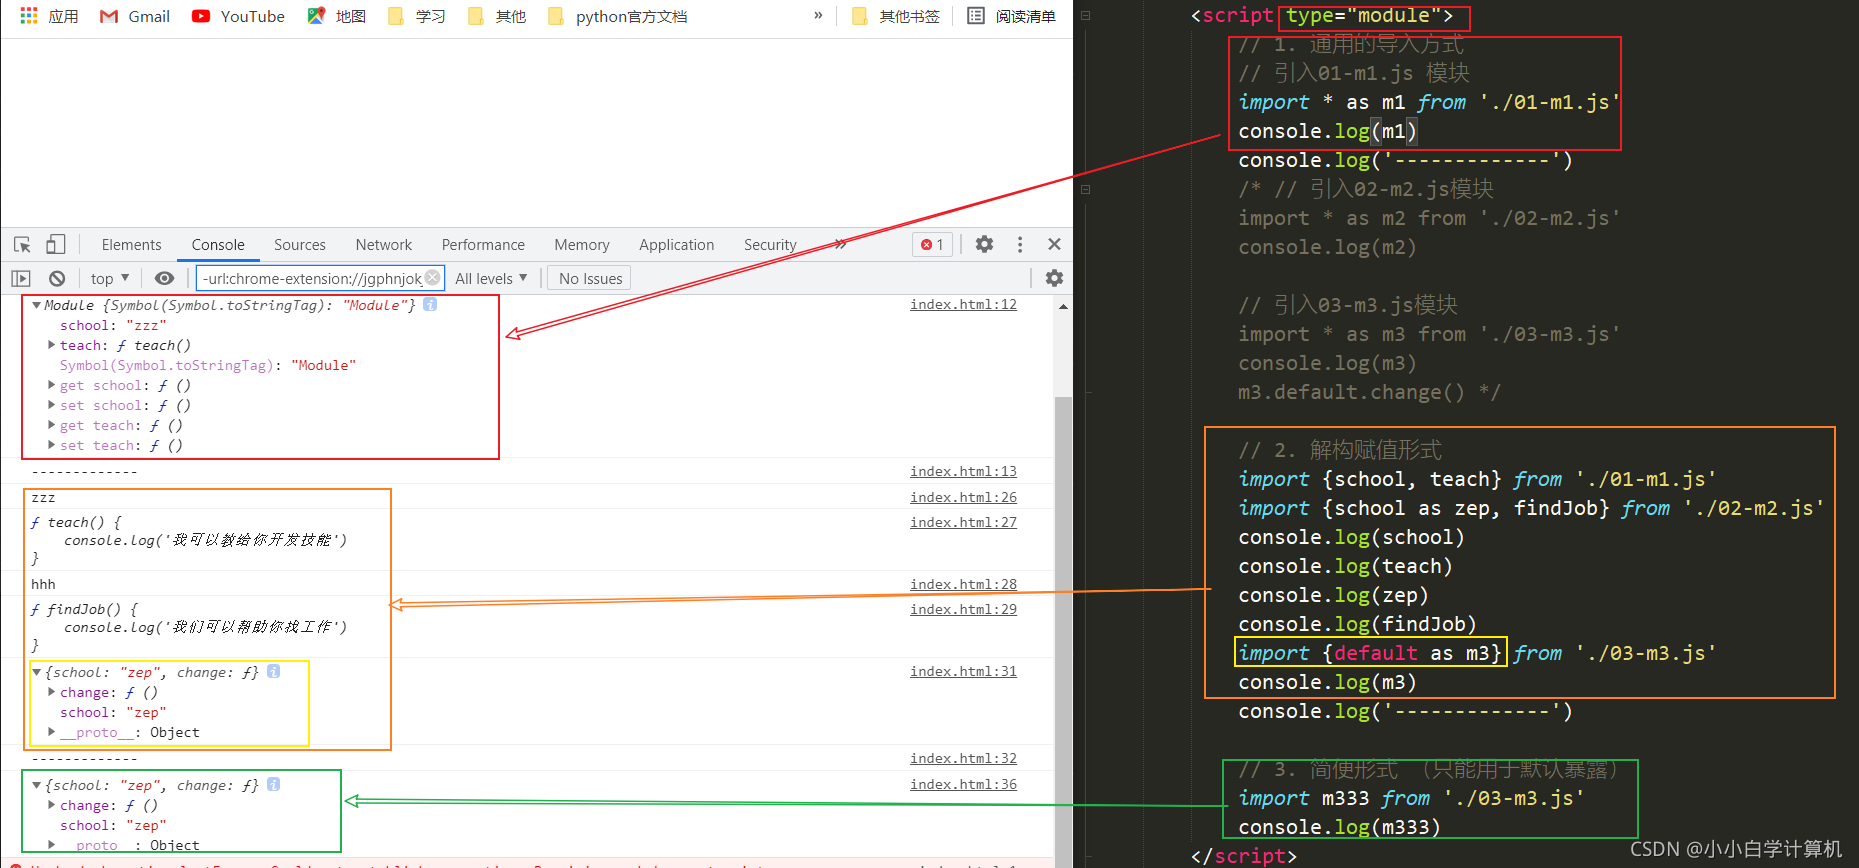Click the No Issues button
Image resolution: width=1859 pixels, height=868 pixels.
point(590,278)
